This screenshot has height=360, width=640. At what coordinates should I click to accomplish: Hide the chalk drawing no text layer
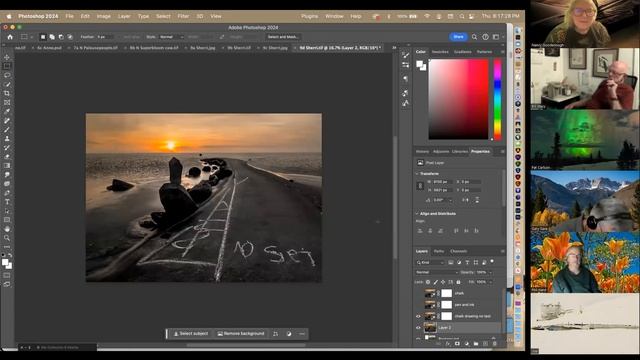click(418, 316)
